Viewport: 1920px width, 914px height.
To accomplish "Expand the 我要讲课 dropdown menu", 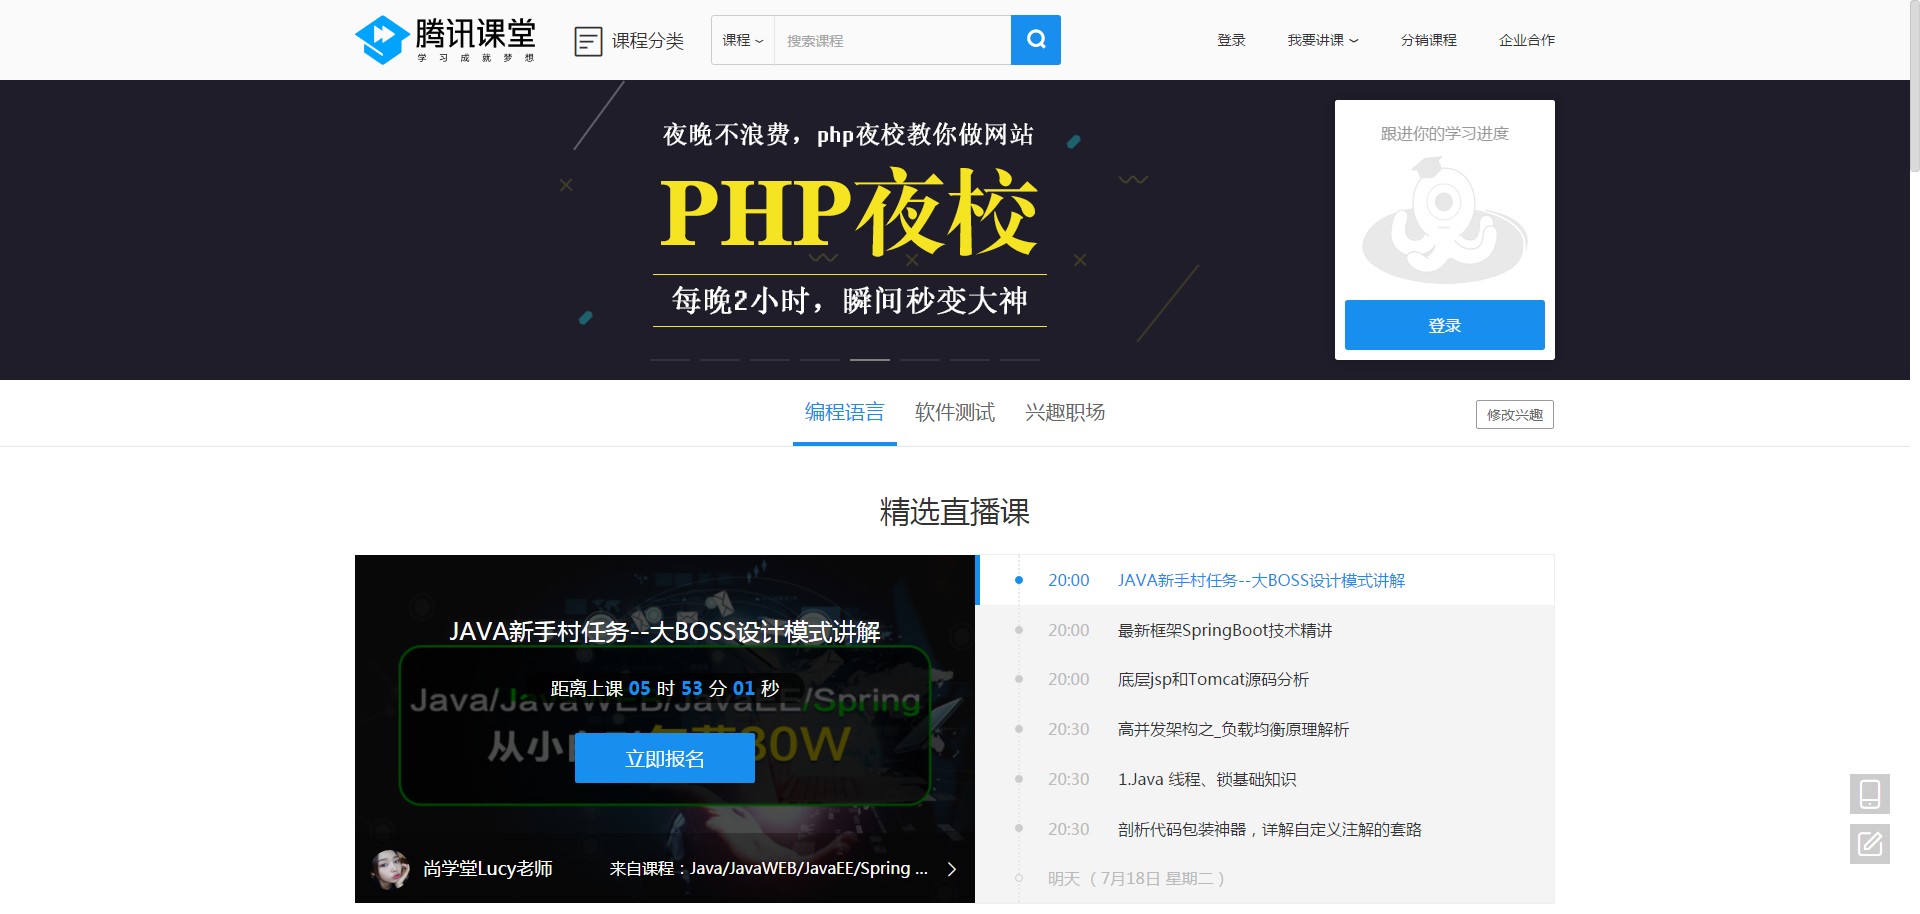I will click(x=1322, y=40).
